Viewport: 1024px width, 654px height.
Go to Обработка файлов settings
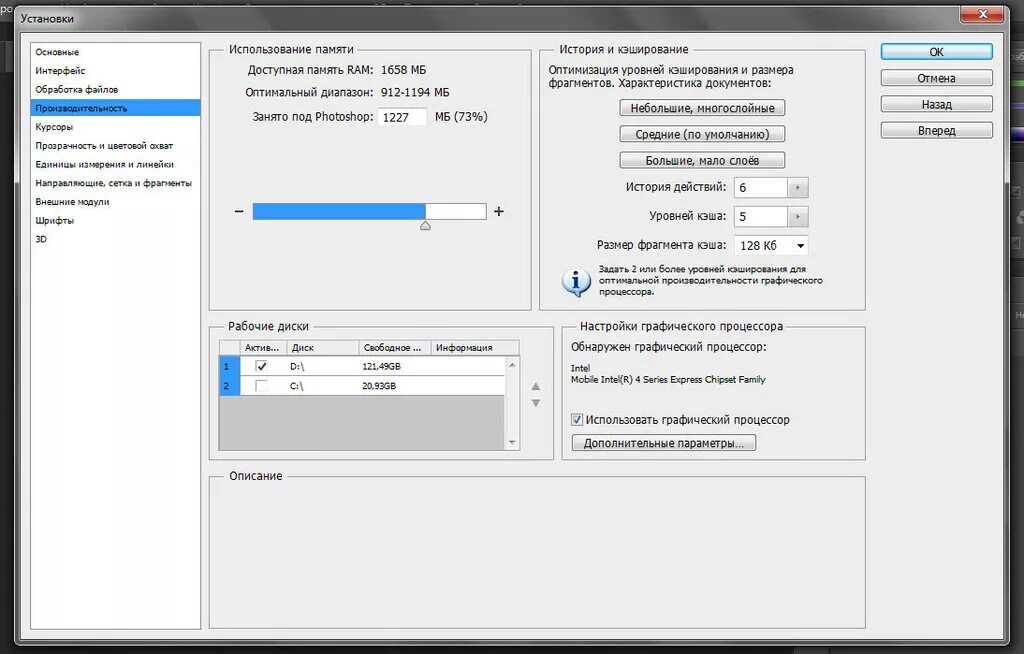point(76,90)
